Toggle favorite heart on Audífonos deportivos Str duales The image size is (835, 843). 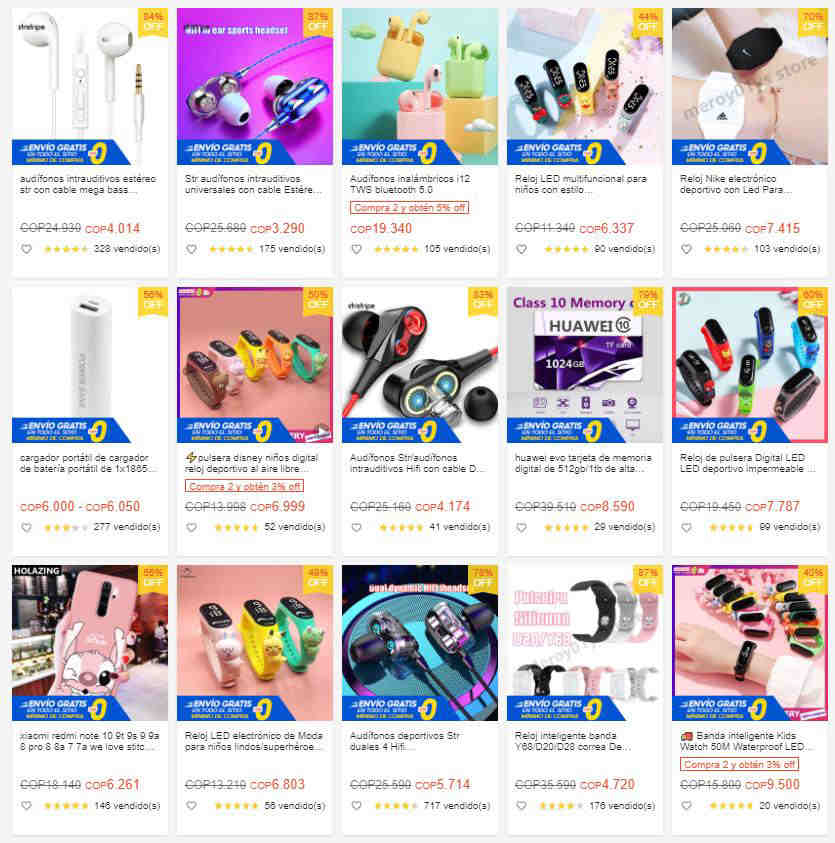click(356, 805)
